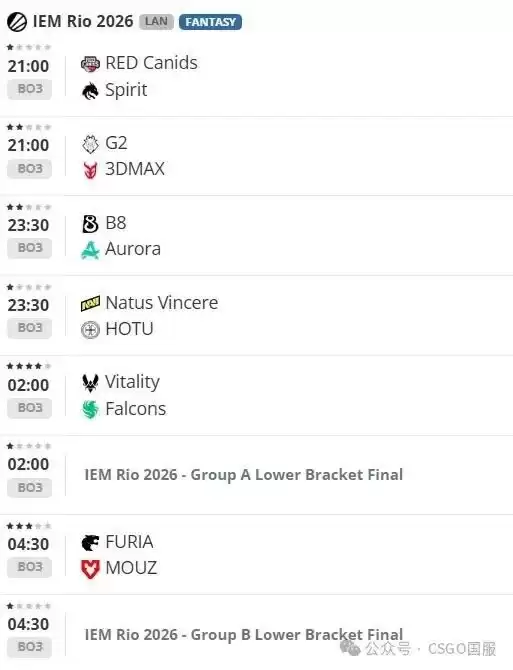Click the four-star rating on Vitality match
This screenshot has height=670, width=513.
click(x=29, y=366)
